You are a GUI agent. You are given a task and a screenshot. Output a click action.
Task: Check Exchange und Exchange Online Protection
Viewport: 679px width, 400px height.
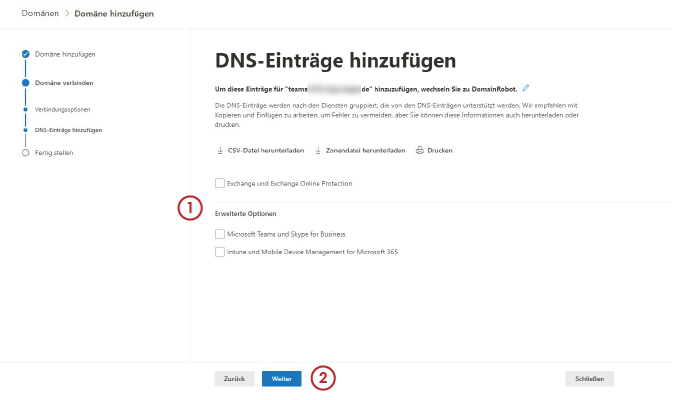tap(220, 183)
